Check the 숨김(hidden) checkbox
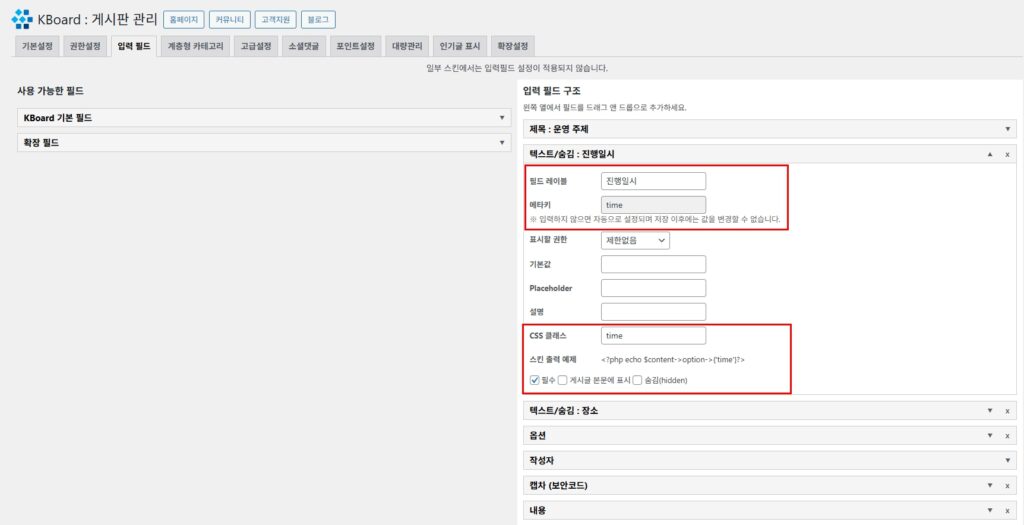 (638, 380)
